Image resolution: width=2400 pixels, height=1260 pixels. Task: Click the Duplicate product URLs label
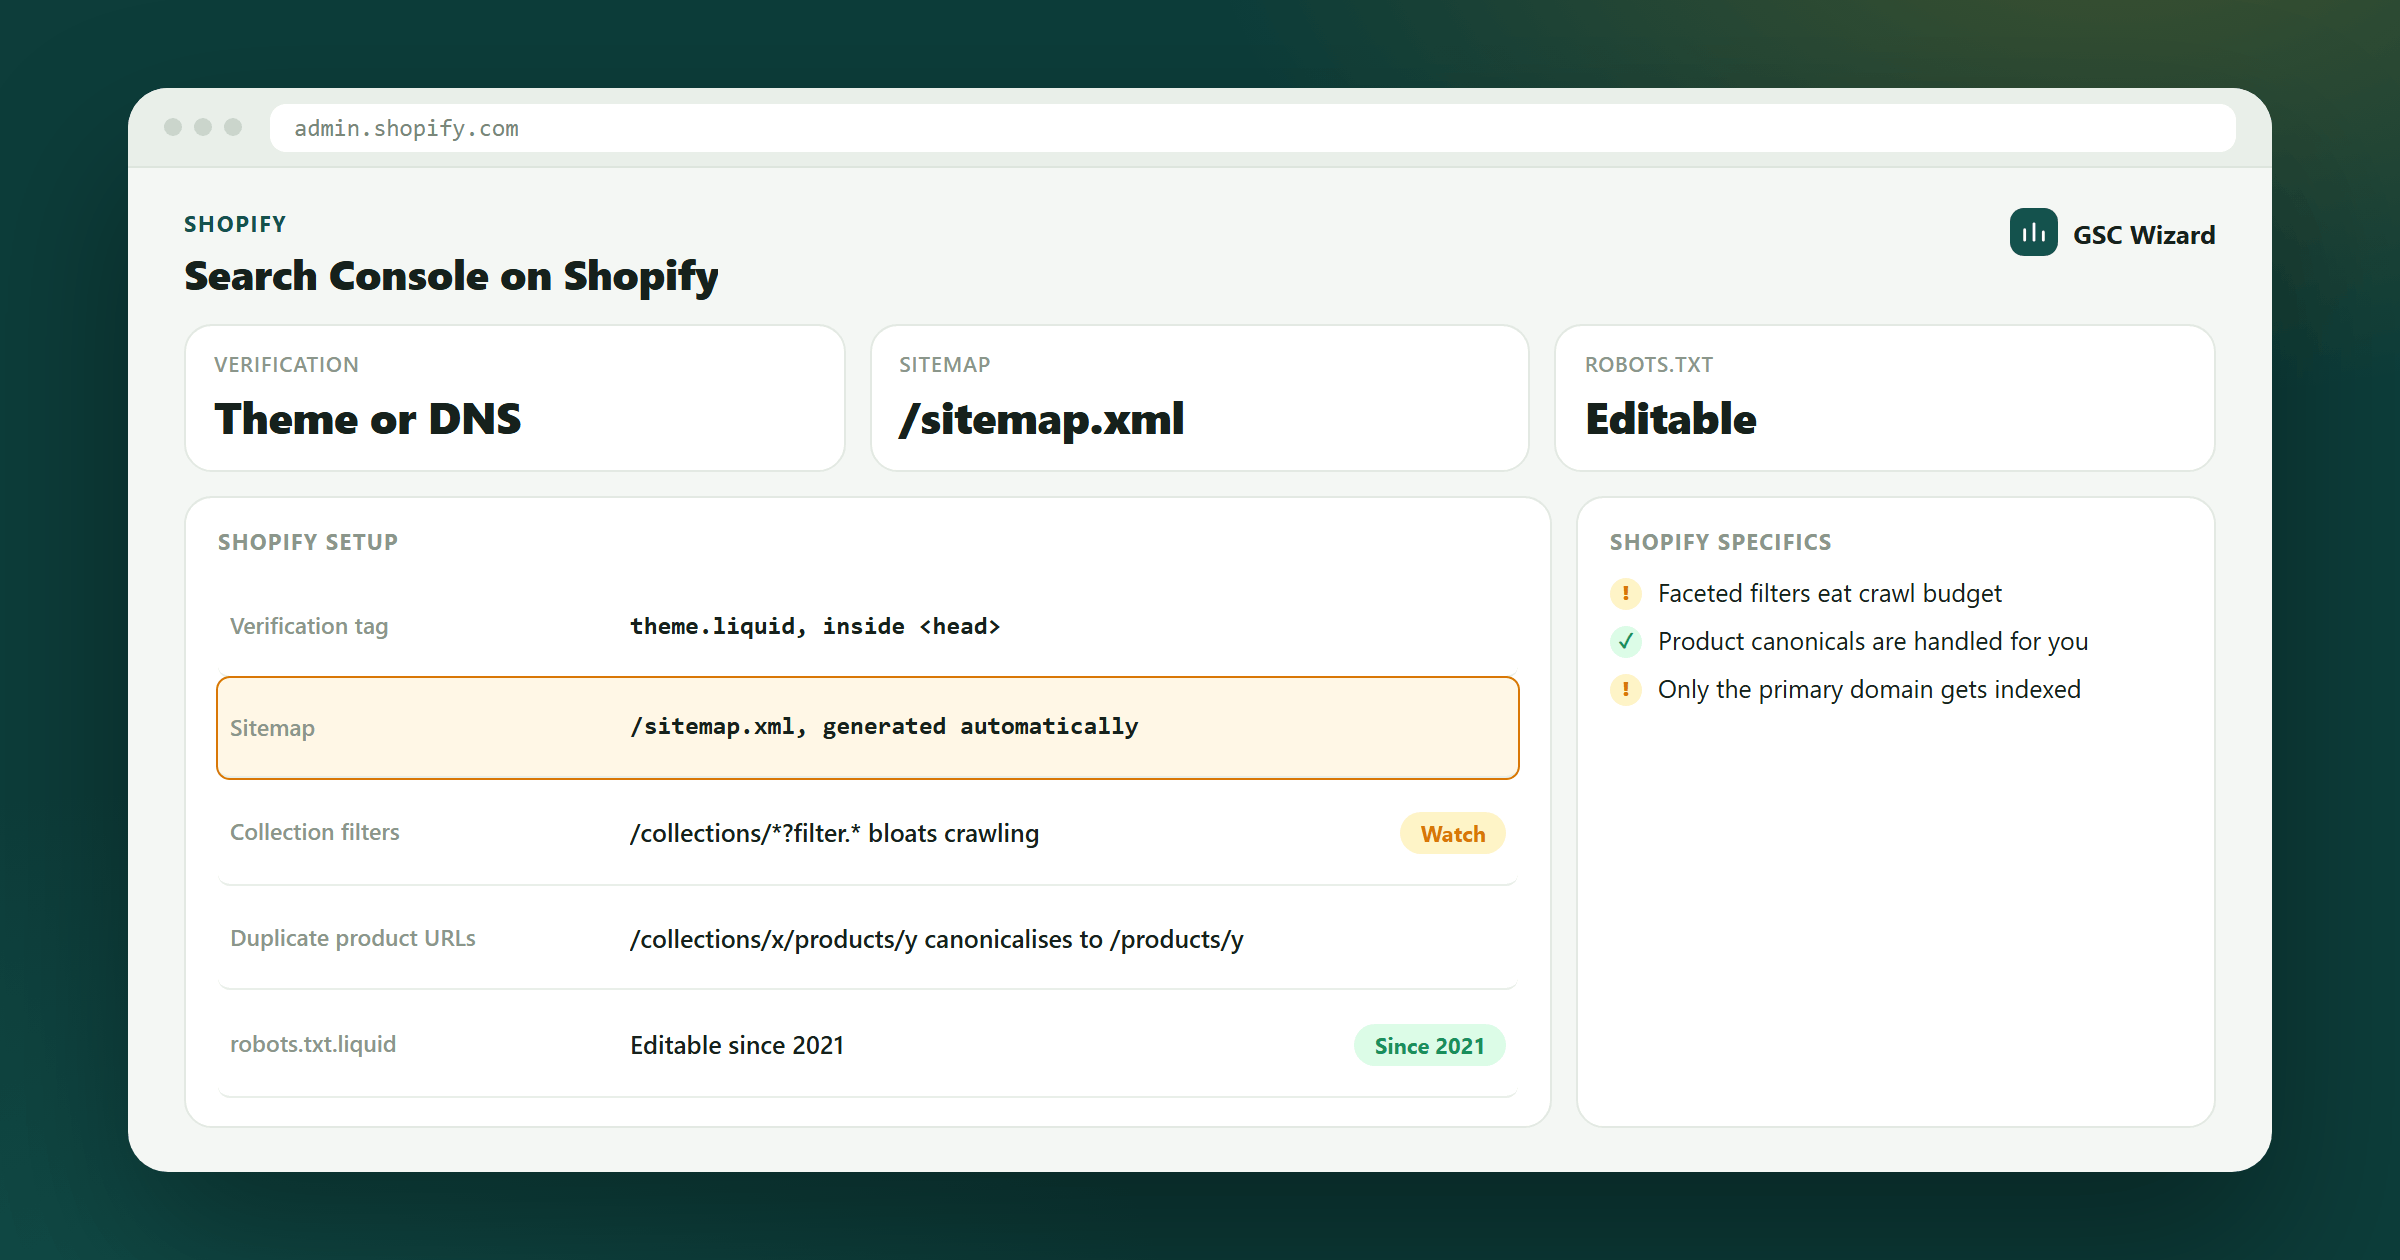353,938
